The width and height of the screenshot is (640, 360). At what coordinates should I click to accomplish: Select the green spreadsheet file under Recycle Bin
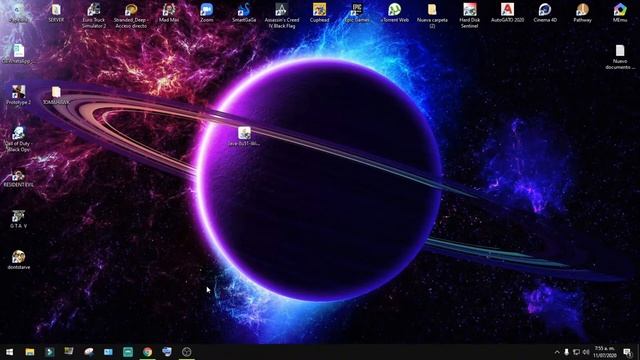coord(18,54)
